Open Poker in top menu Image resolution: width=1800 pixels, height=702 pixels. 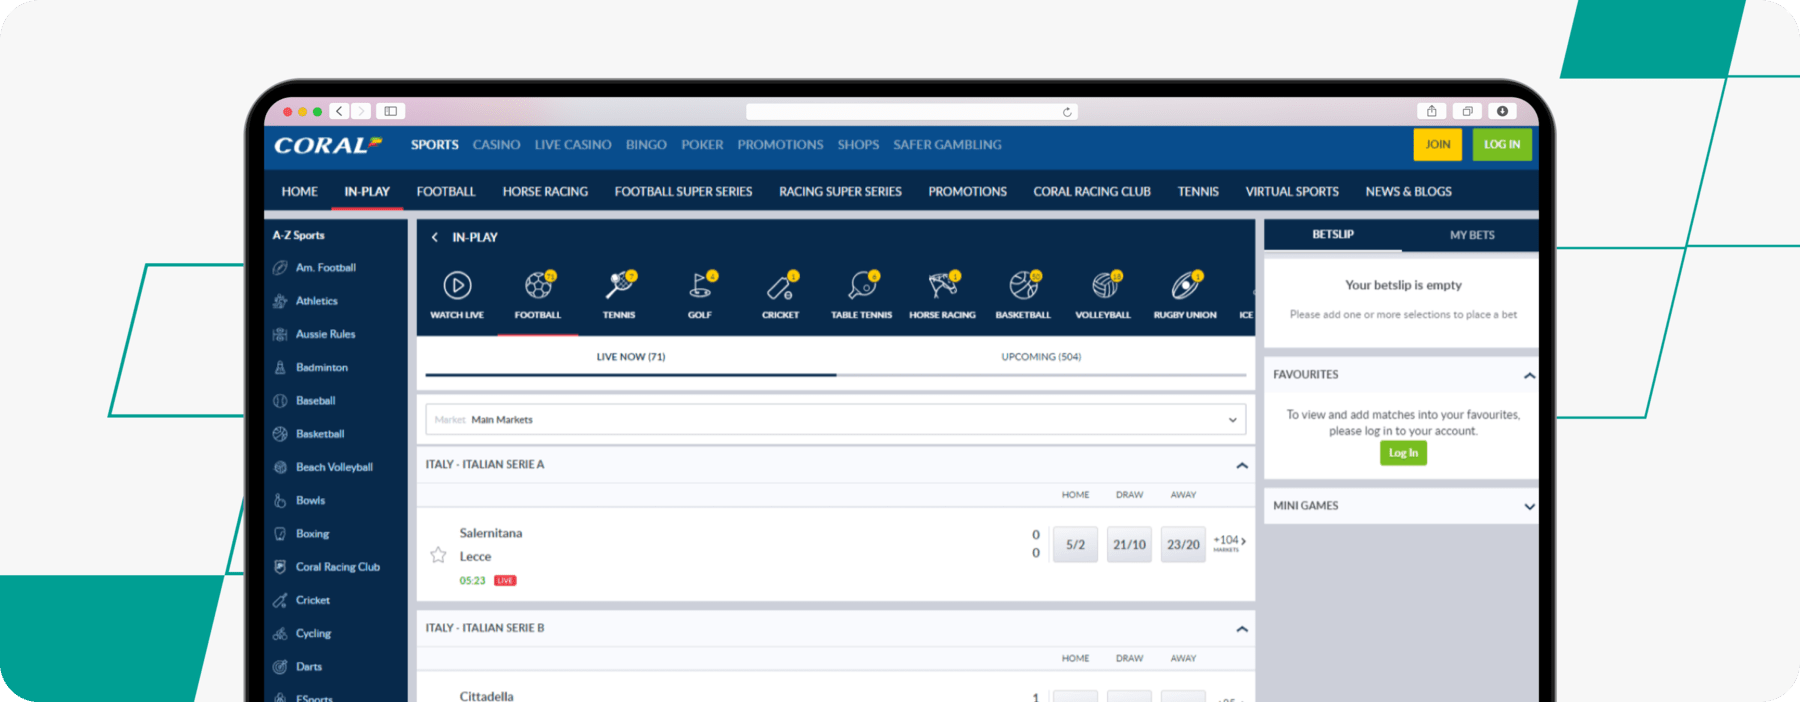[702, 145]
